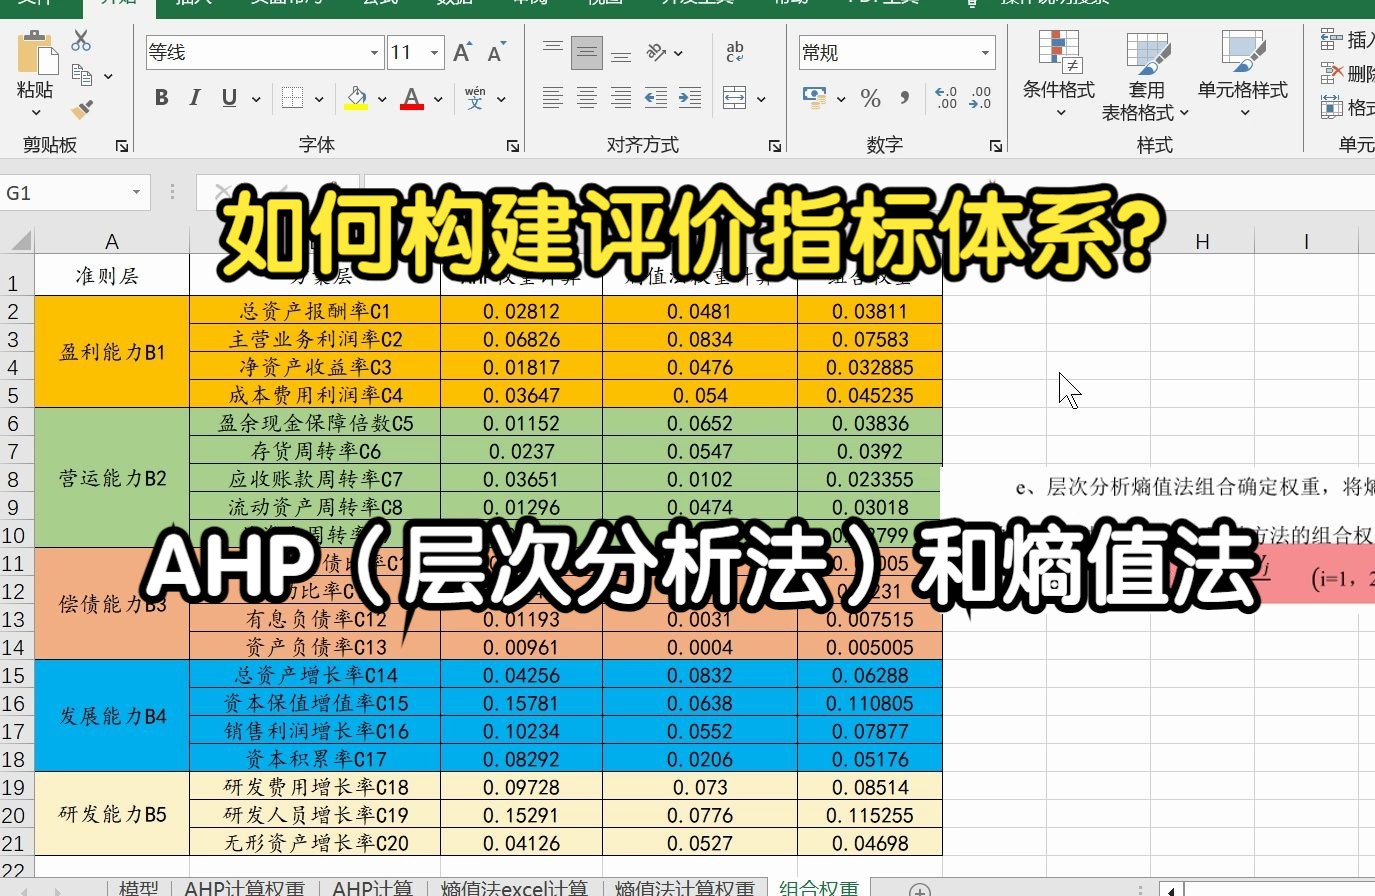Viewport: 1375px width, 896px height.
Task: Align text left
Action: tap(553, 98)
